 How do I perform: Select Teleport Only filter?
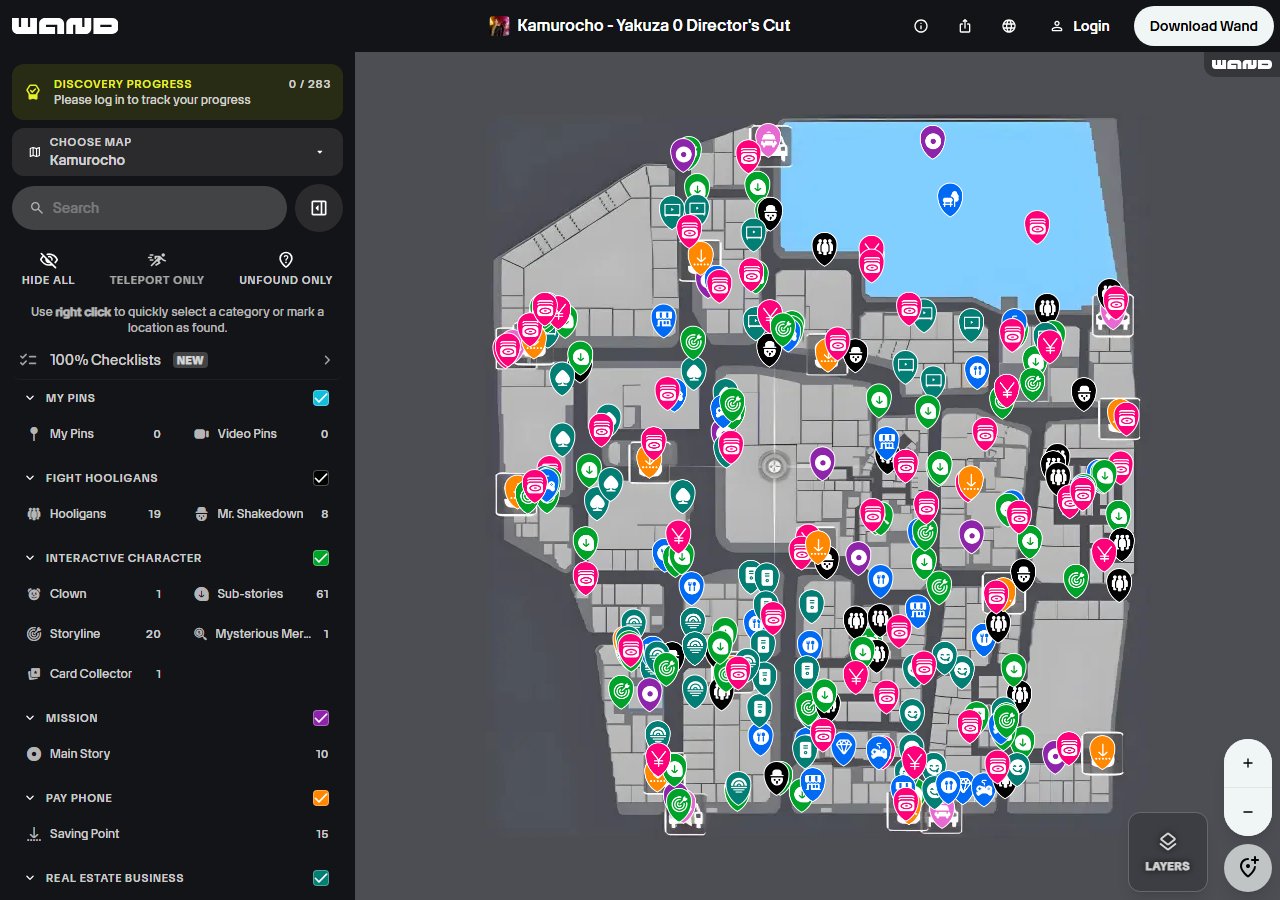tap(156, 268)
